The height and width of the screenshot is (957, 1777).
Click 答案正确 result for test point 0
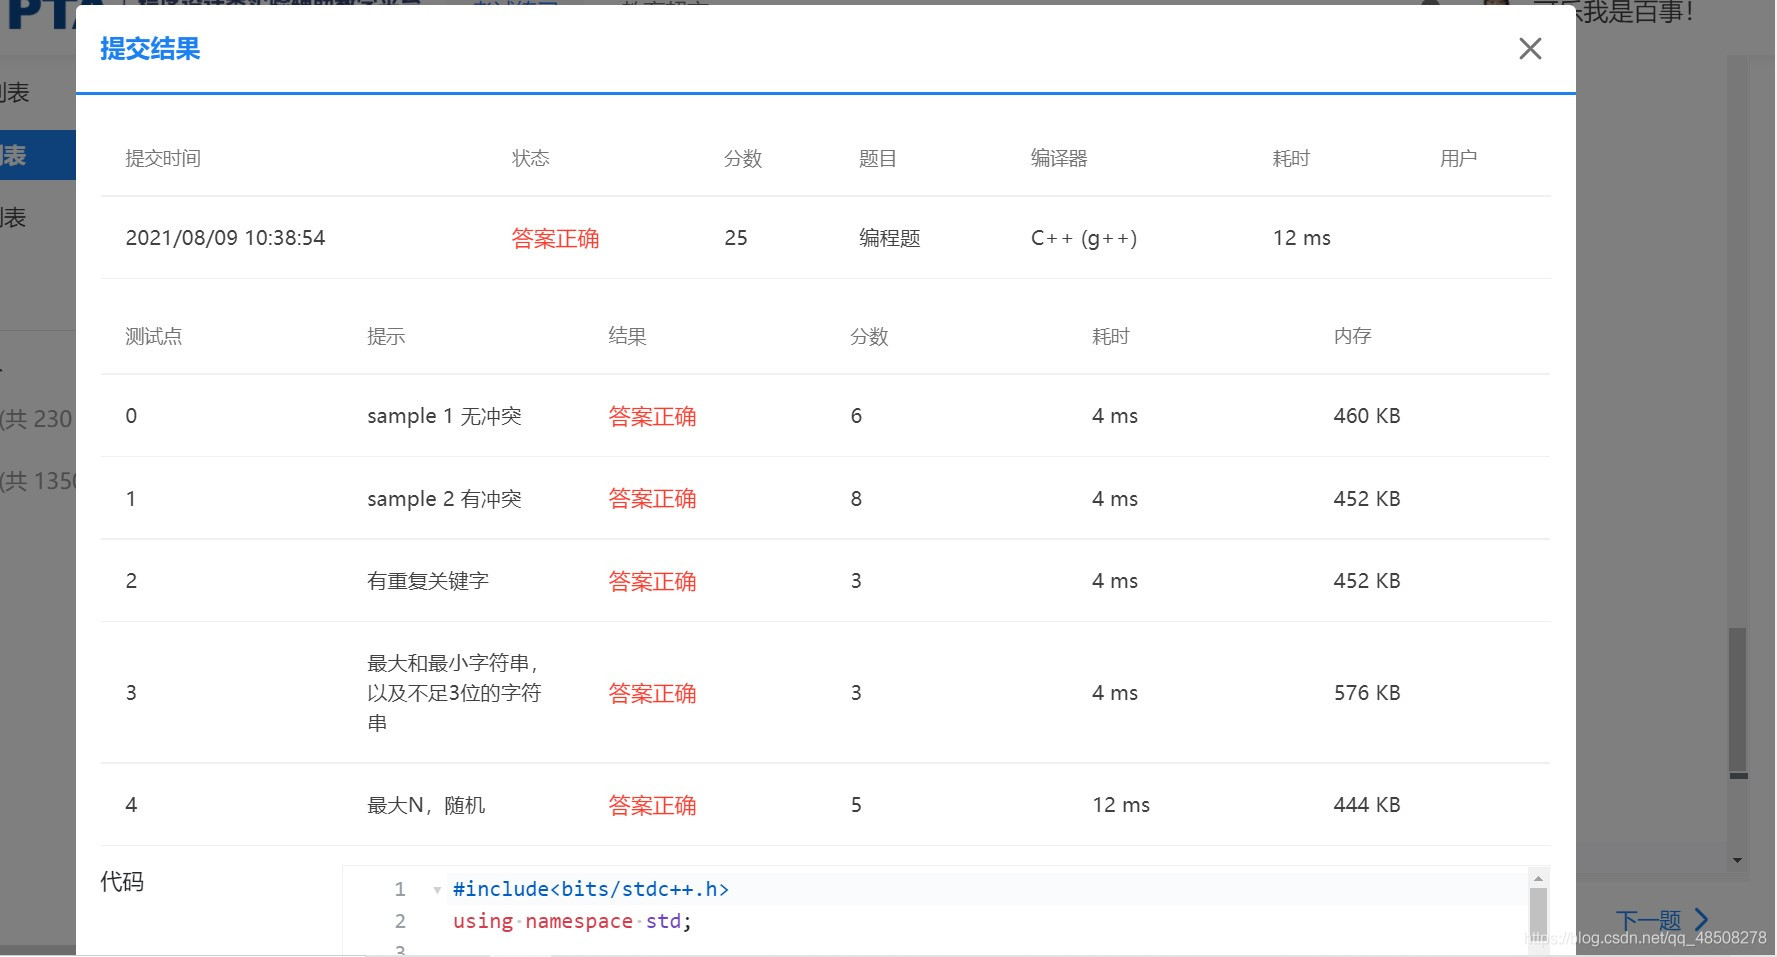point(652,416)
